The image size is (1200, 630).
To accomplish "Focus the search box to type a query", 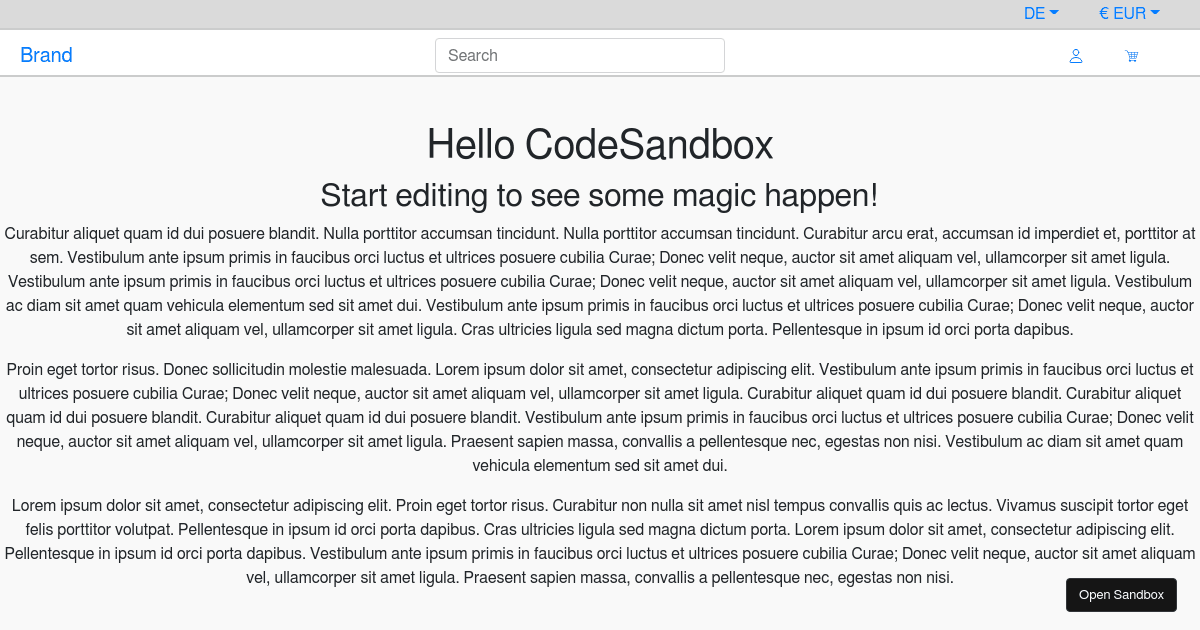I will tap(580, 55).
